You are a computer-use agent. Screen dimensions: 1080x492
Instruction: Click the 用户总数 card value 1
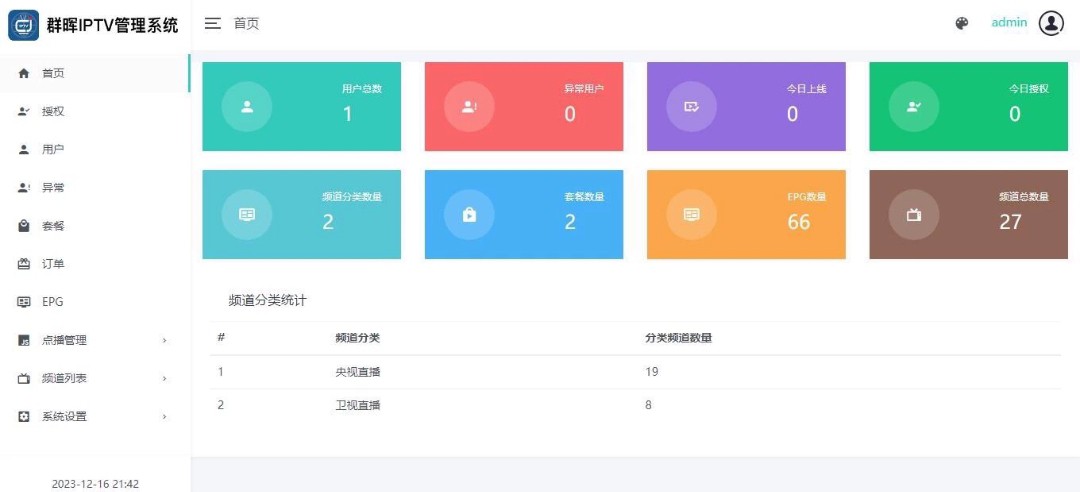[x=347, y=114]
